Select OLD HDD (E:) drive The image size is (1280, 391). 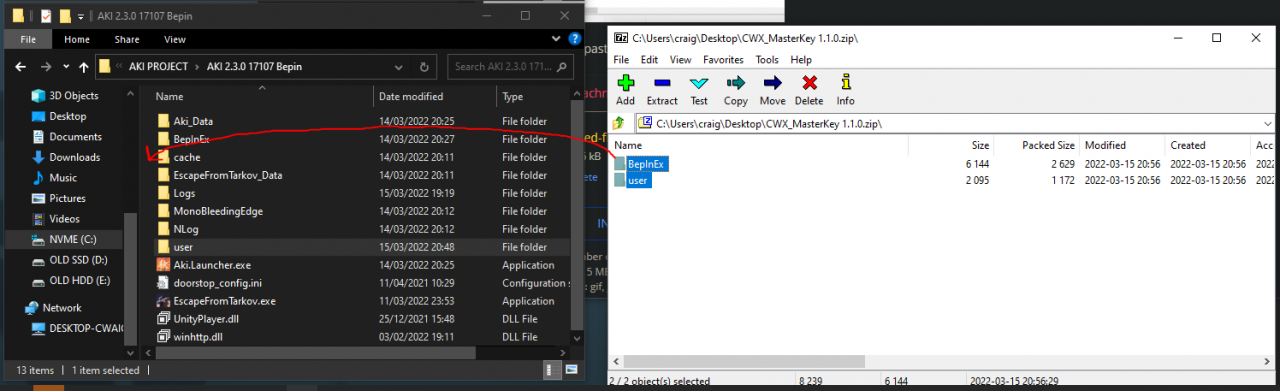[78, 280]
